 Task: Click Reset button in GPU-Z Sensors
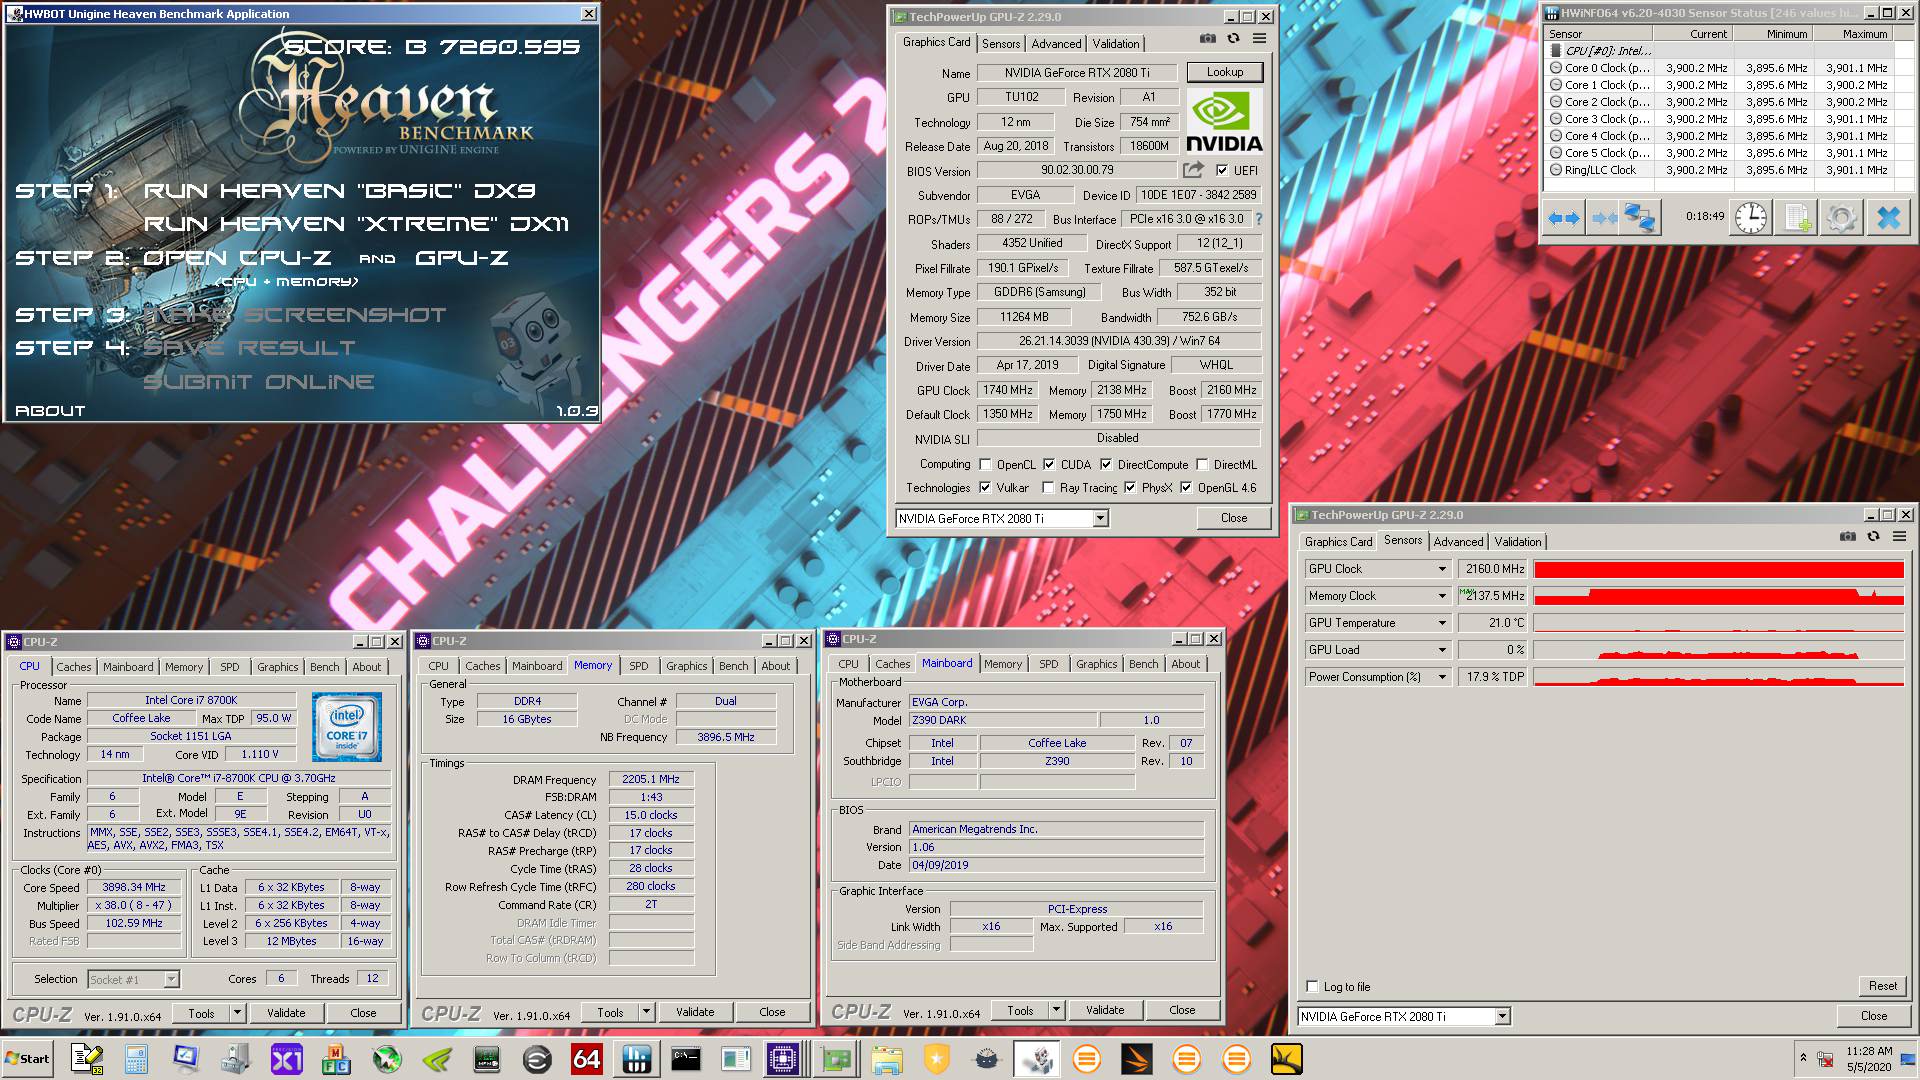pyautogui.click(x=1882, y=986)
